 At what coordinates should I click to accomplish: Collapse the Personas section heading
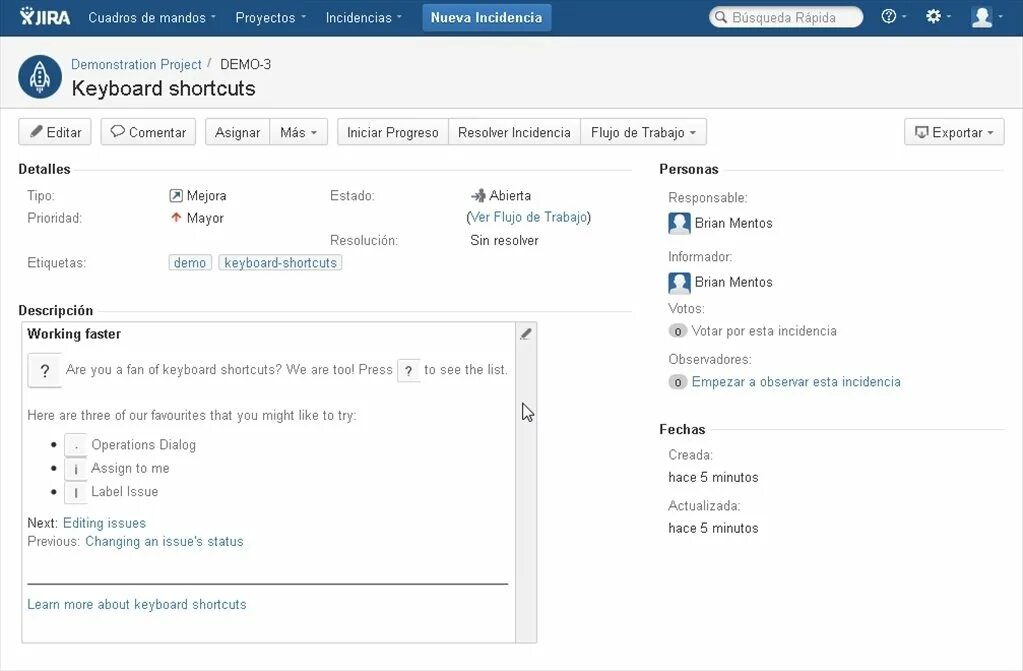point(689,169)
